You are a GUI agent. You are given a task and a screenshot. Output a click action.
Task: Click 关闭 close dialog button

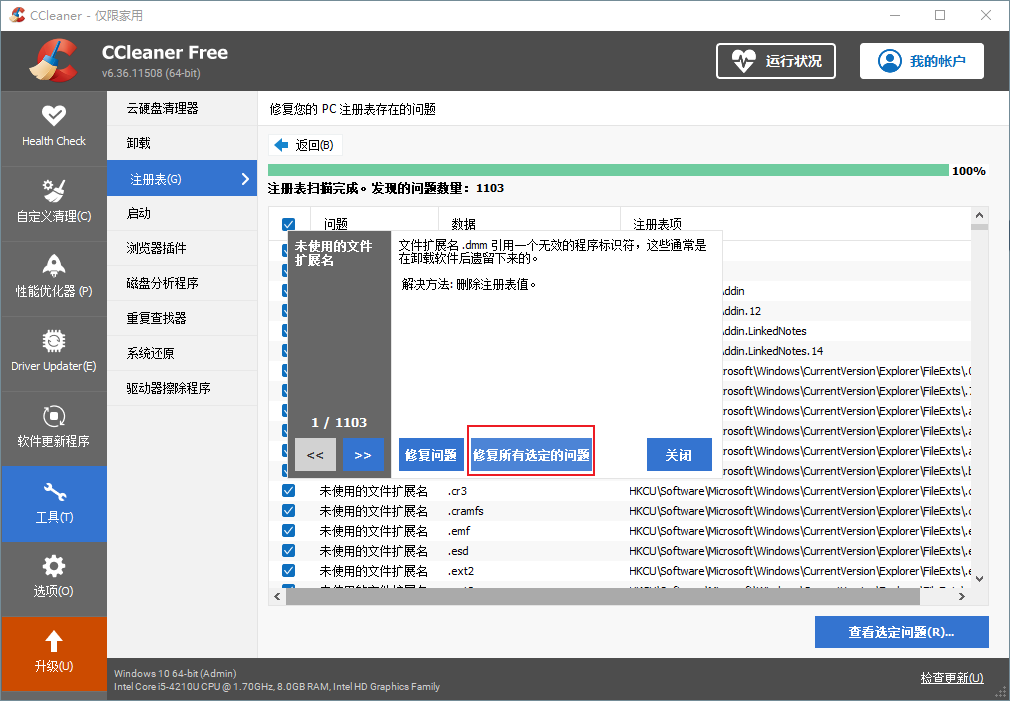coord(679,455)
